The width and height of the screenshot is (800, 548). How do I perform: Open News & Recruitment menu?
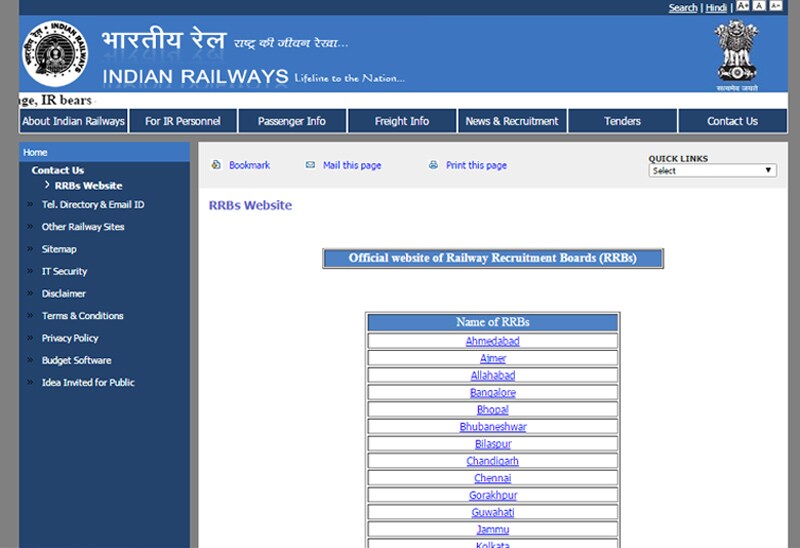pos(512,121)
